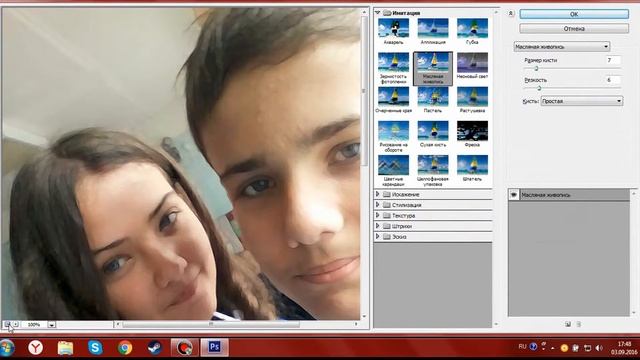
Task: Collapse the Имитация filter folder
Action: pyautogui.click(x=378, y=13)
